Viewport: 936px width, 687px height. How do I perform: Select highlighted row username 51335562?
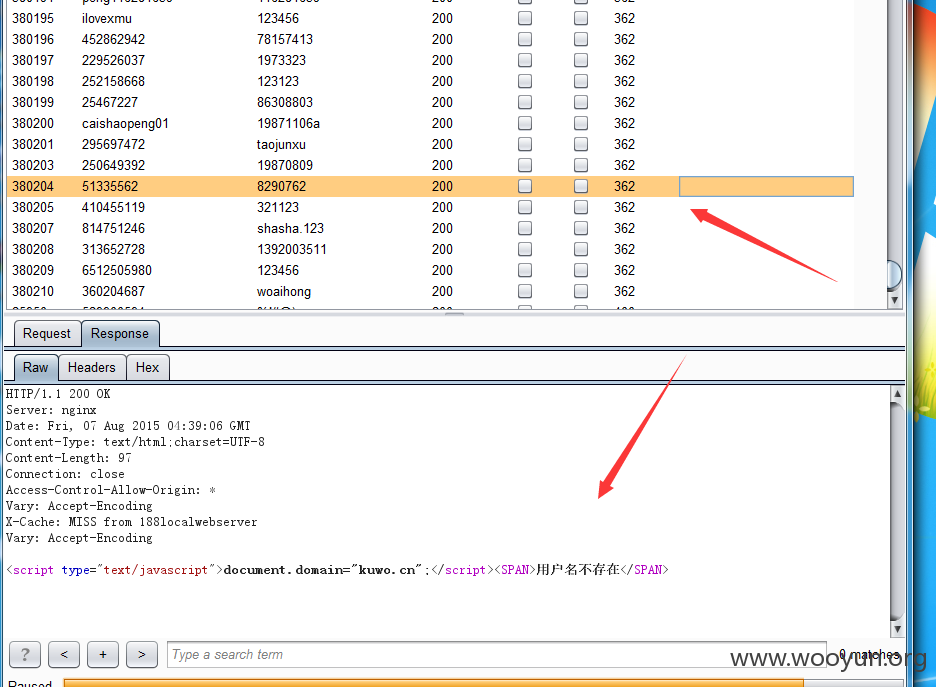coord(110,186)
